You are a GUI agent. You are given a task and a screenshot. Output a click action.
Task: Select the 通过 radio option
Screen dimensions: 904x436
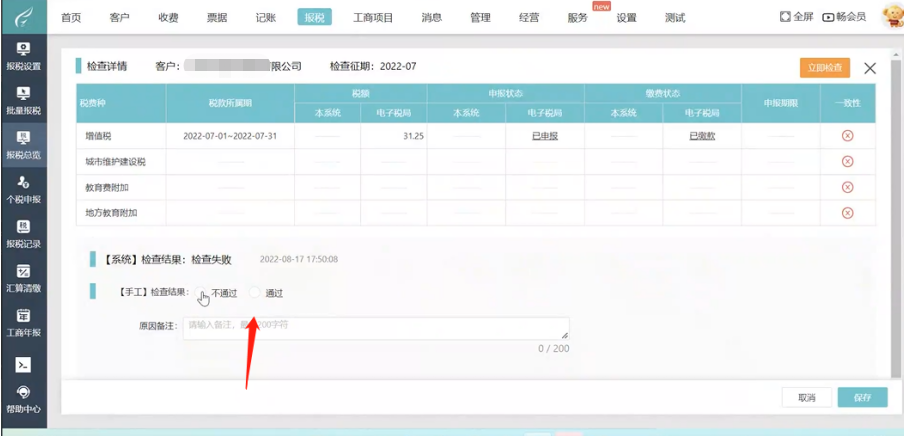click(x=257, y=293)
